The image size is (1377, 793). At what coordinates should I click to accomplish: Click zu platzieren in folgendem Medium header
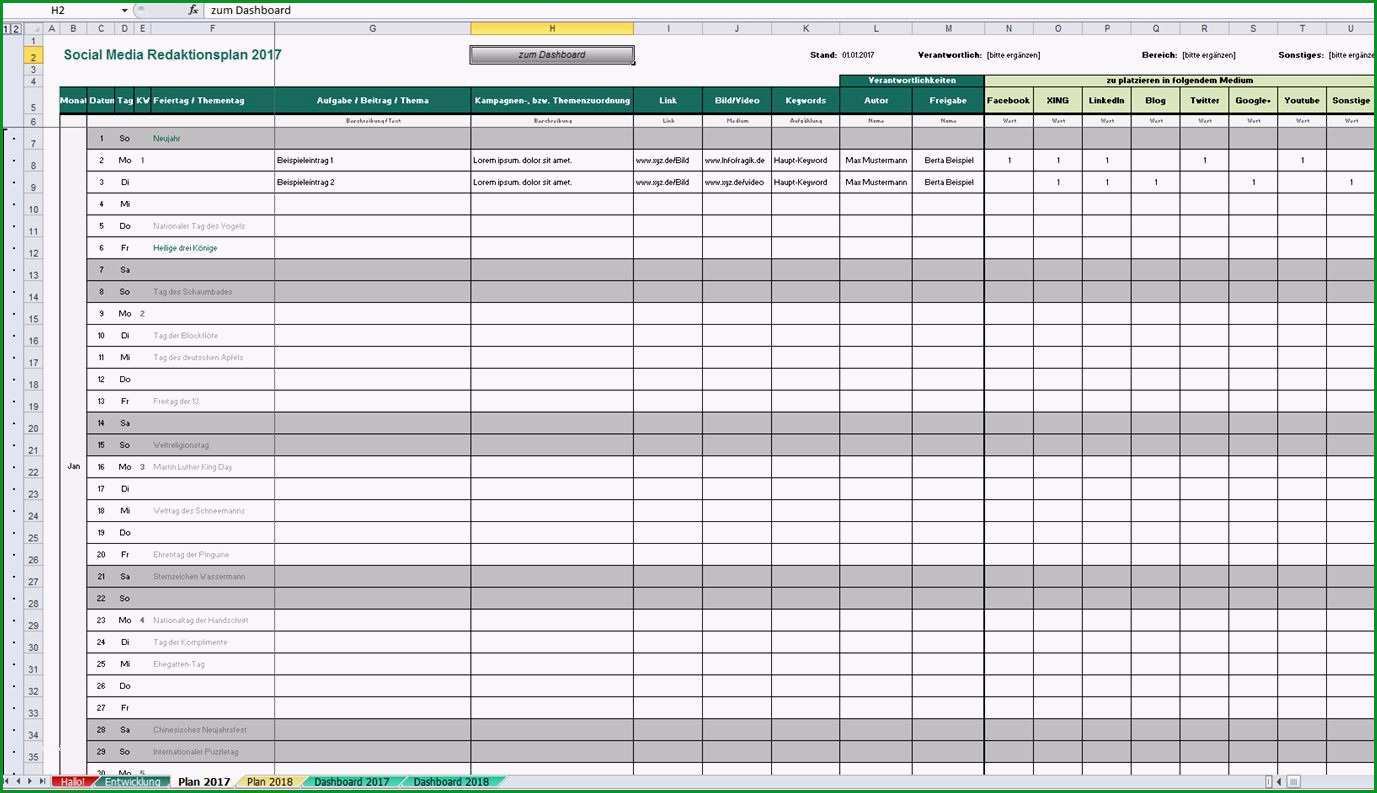pyautogui.click(x=1180, y=80)
